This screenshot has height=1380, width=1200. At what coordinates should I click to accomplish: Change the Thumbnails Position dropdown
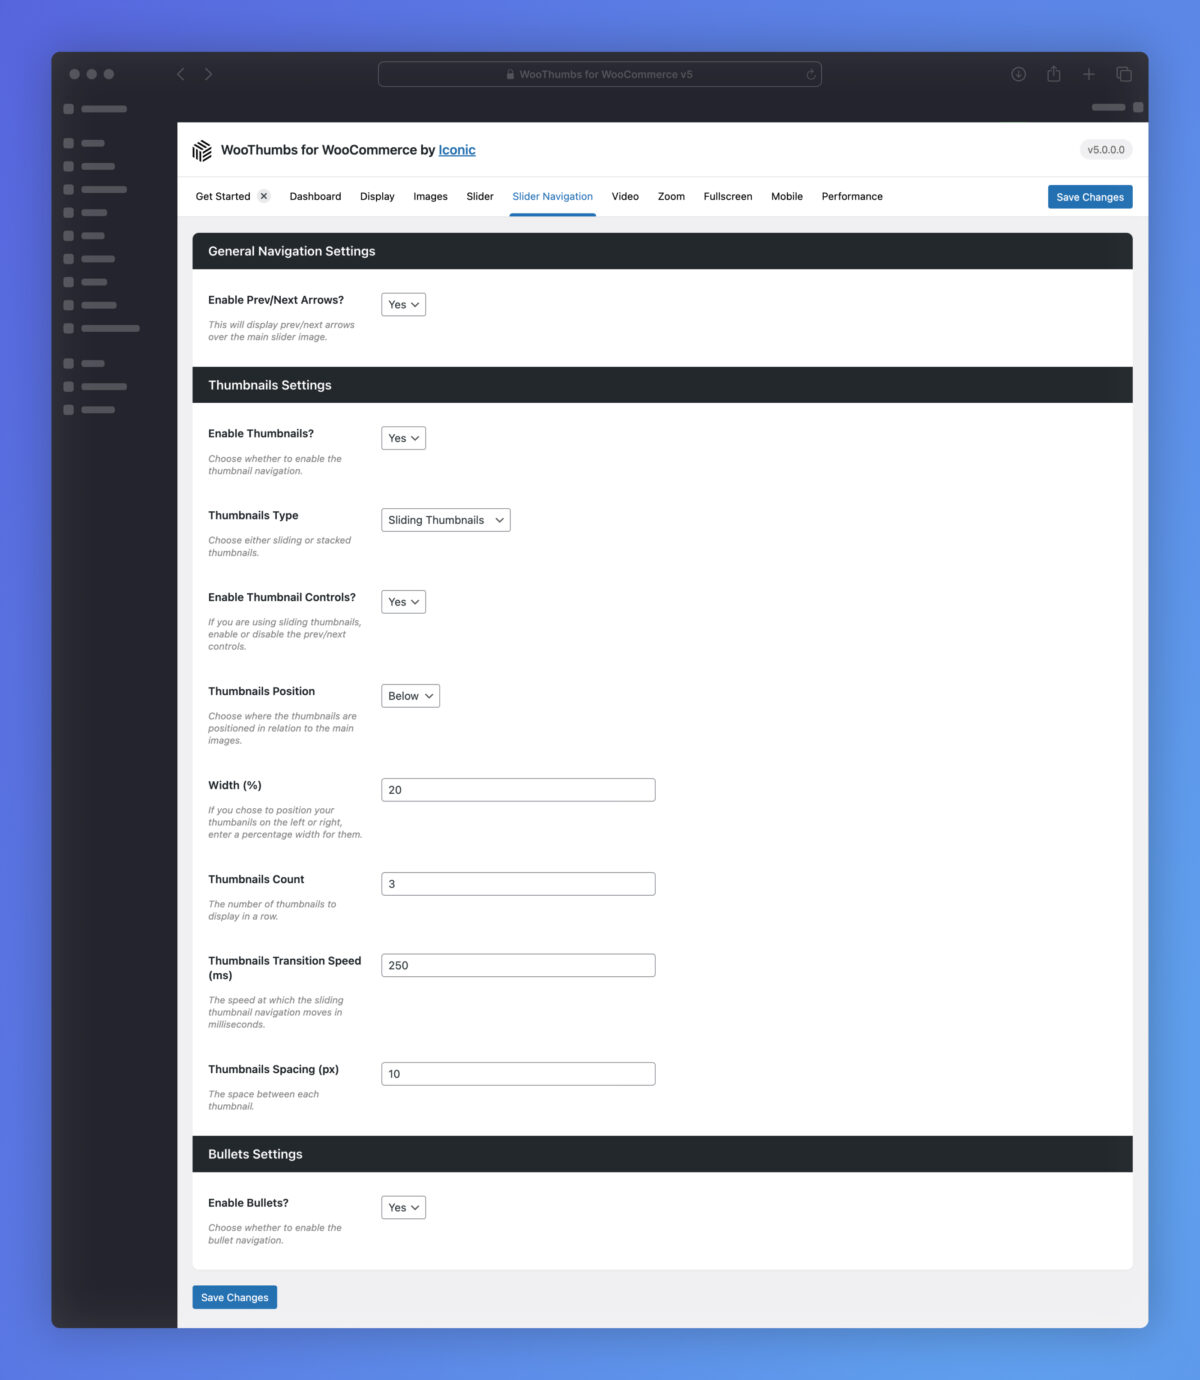[x=410, y=696]
